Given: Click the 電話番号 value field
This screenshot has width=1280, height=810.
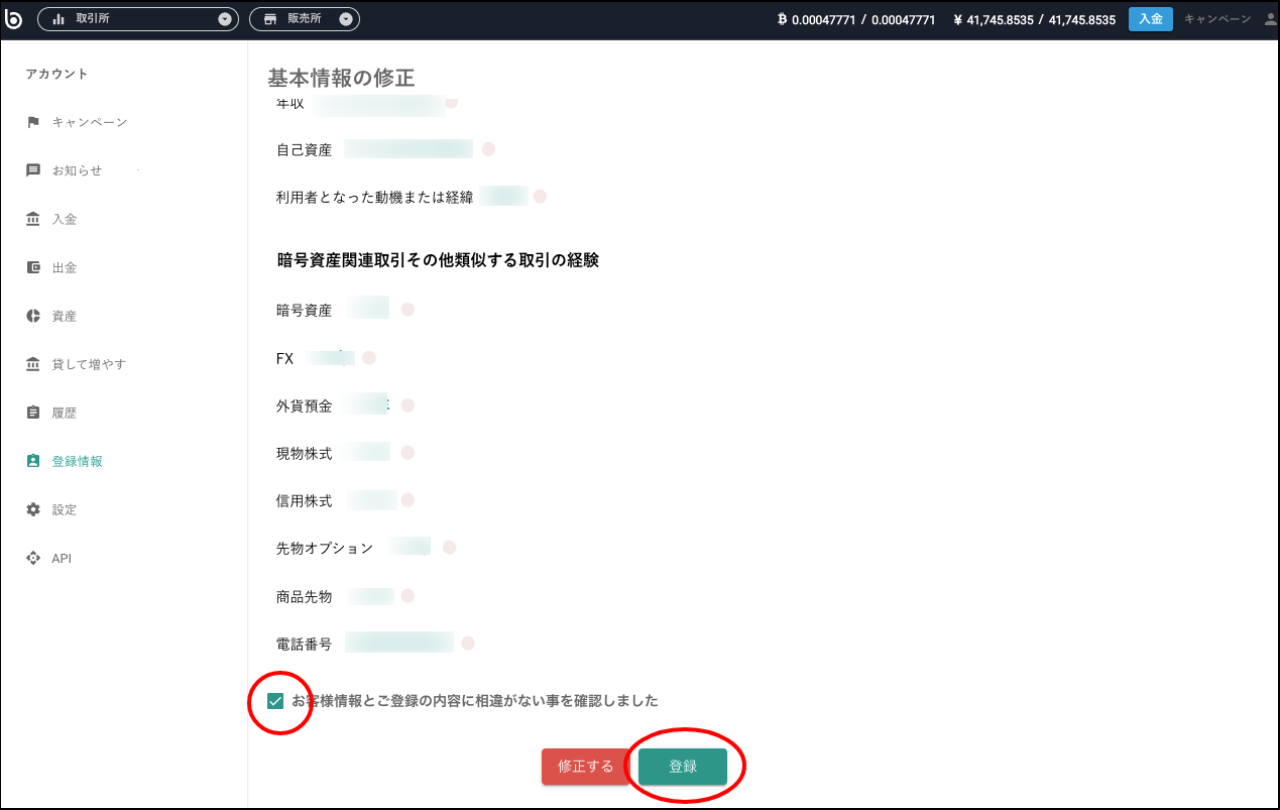Looking at the screenshot, I should [x=400, y=643].
